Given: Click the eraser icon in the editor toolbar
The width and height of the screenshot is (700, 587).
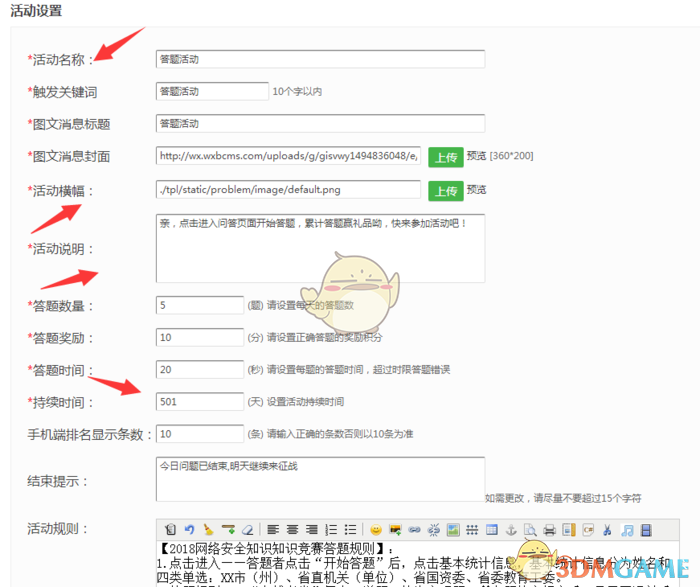Looking at the screenshot, I should 248,530.
